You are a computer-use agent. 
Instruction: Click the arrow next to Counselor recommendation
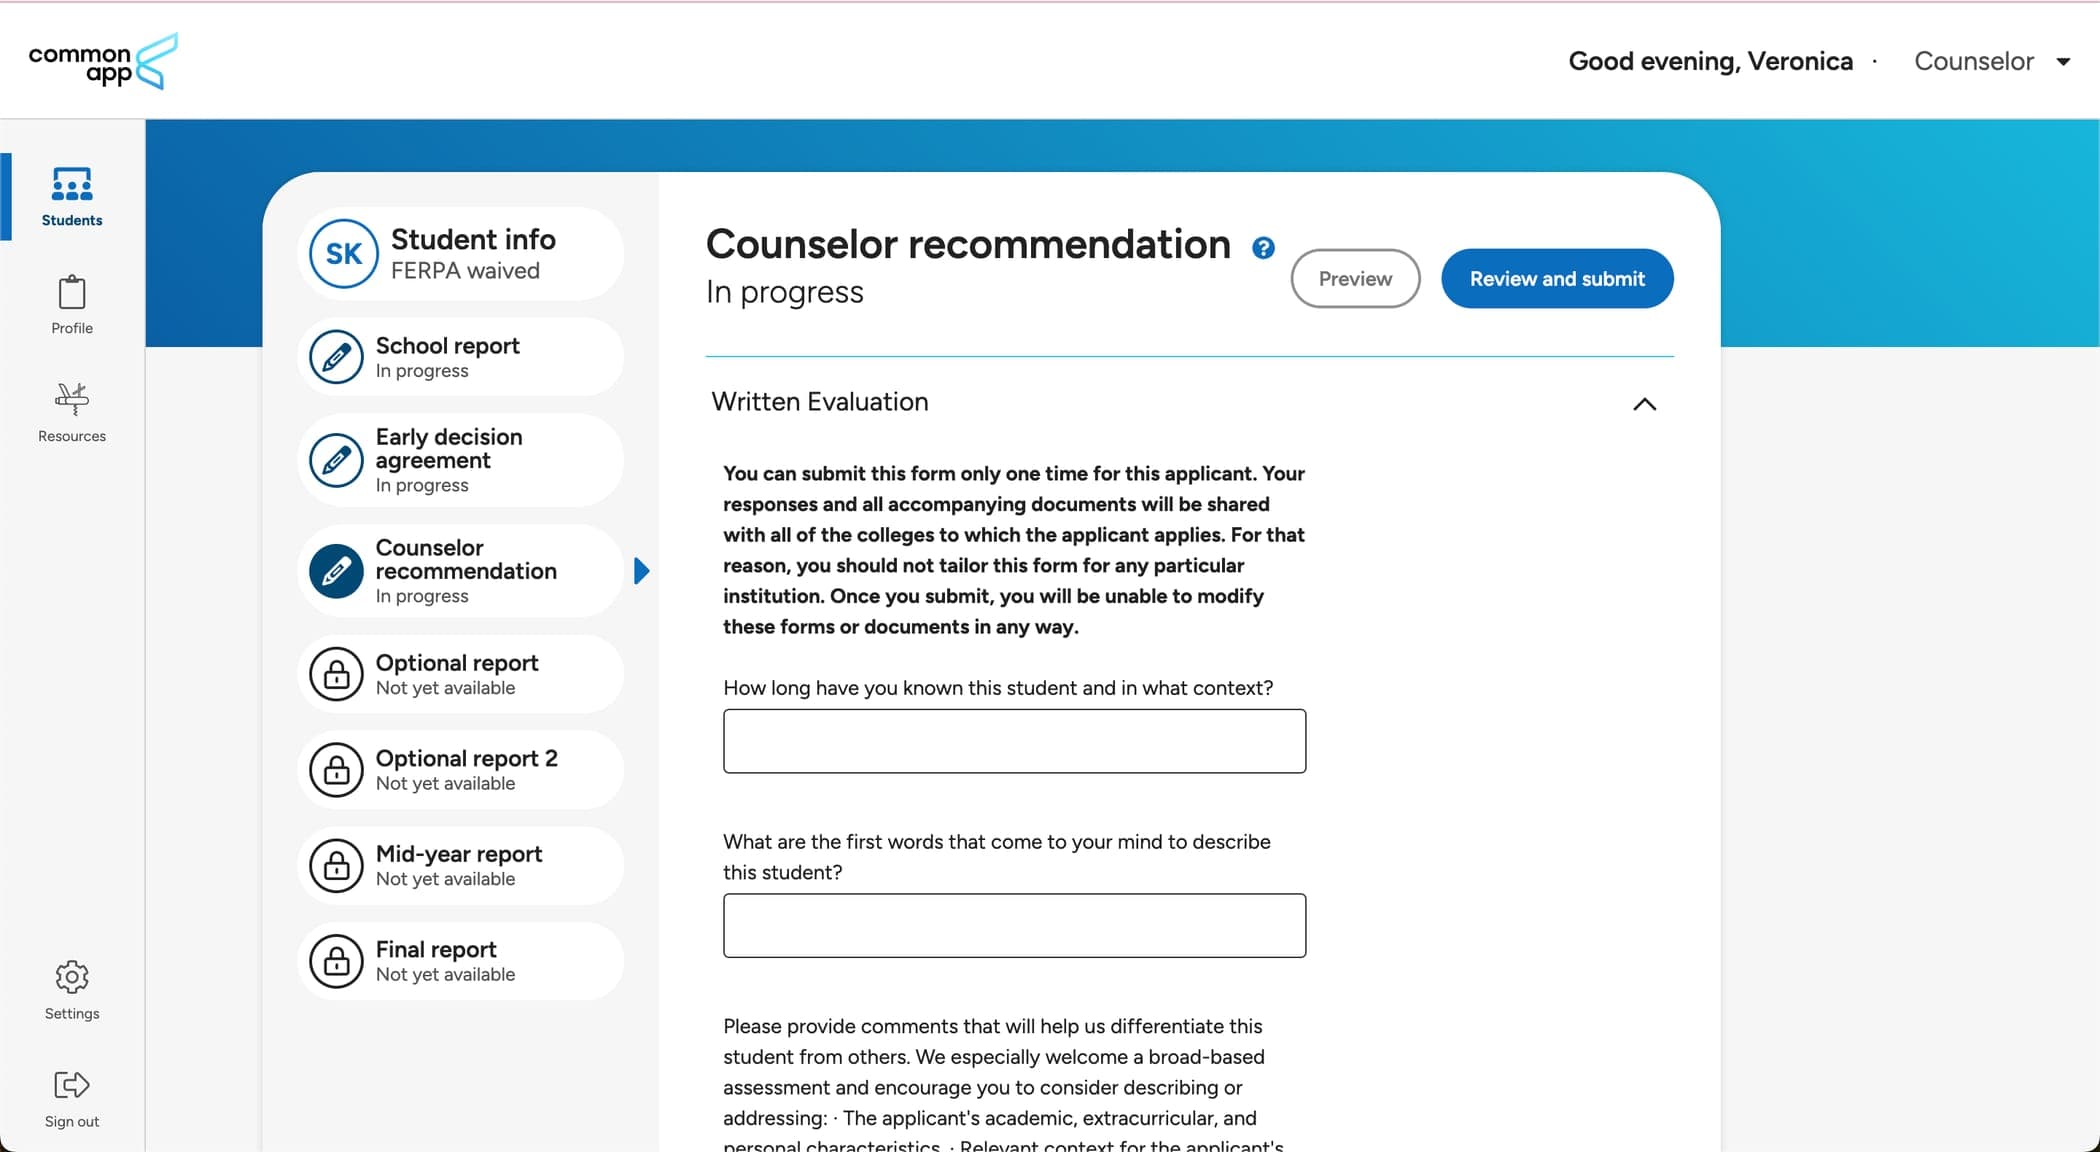(x=640, y=569)
